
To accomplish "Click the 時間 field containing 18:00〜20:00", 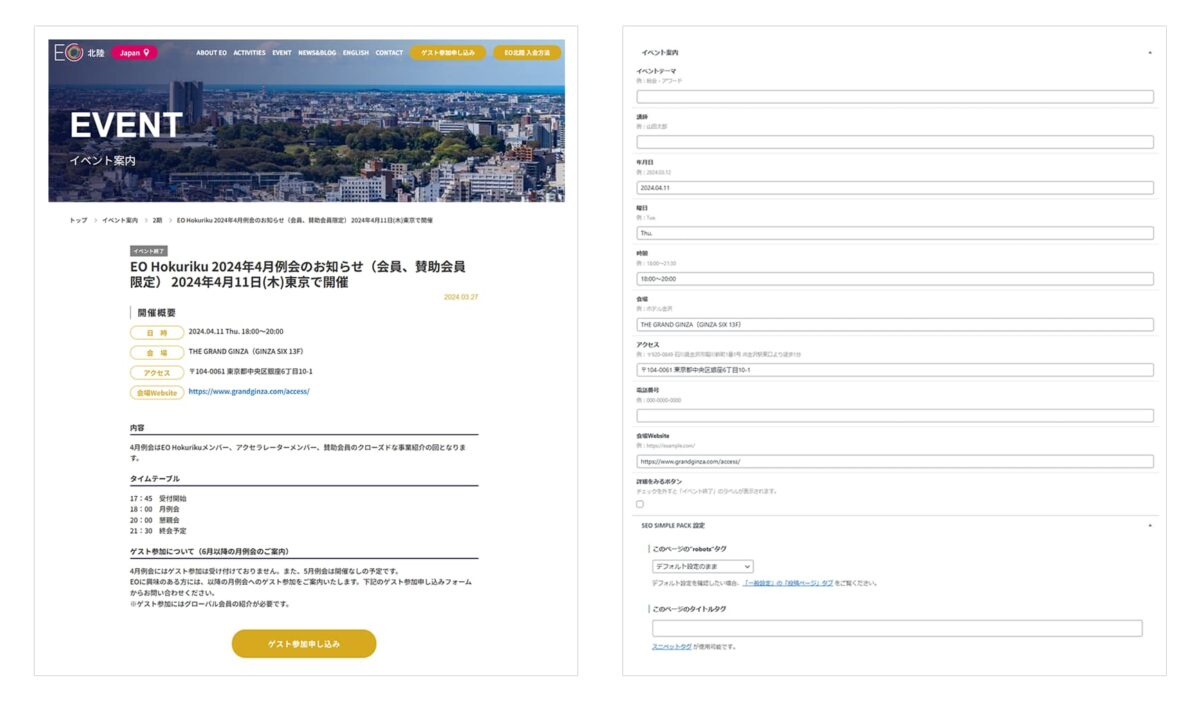I will (x=895, y=279).
